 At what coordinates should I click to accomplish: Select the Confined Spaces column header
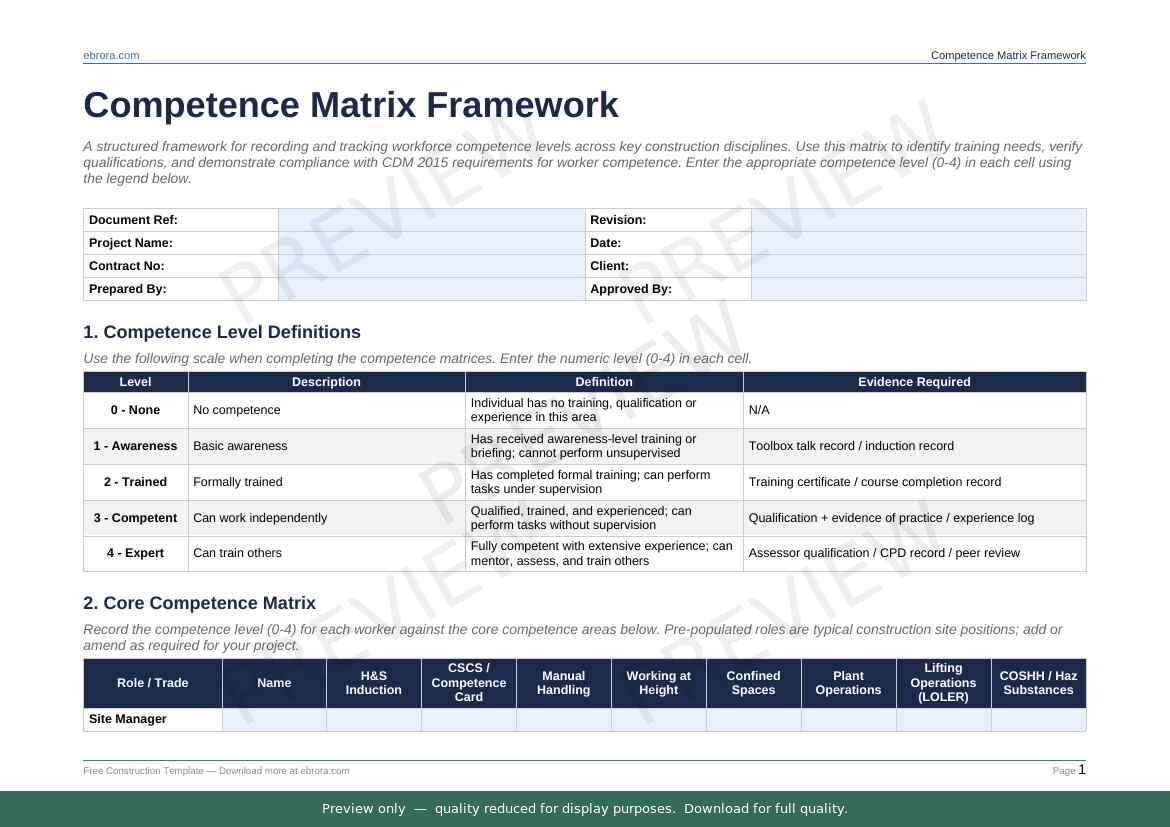753,683
